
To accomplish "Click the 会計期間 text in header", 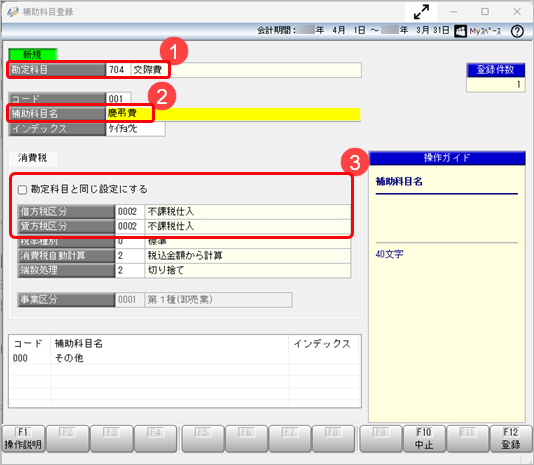I will coord(277,31).
